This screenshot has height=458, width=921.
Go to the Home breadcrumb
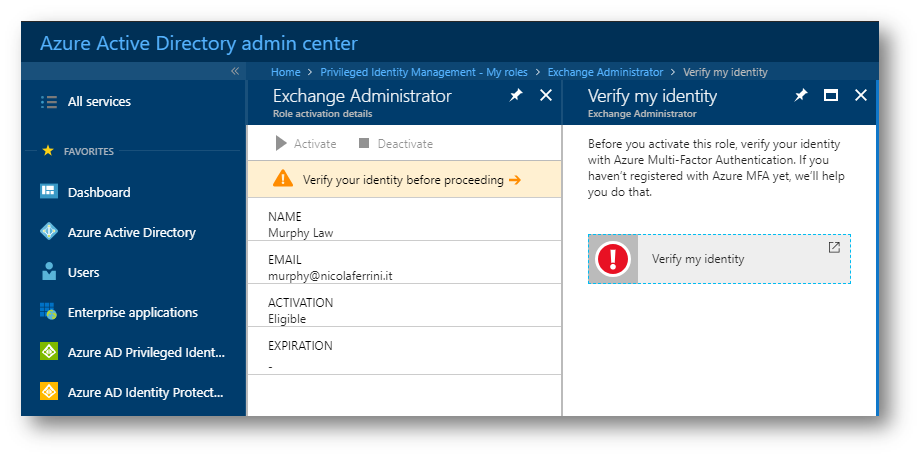point(285,72)
